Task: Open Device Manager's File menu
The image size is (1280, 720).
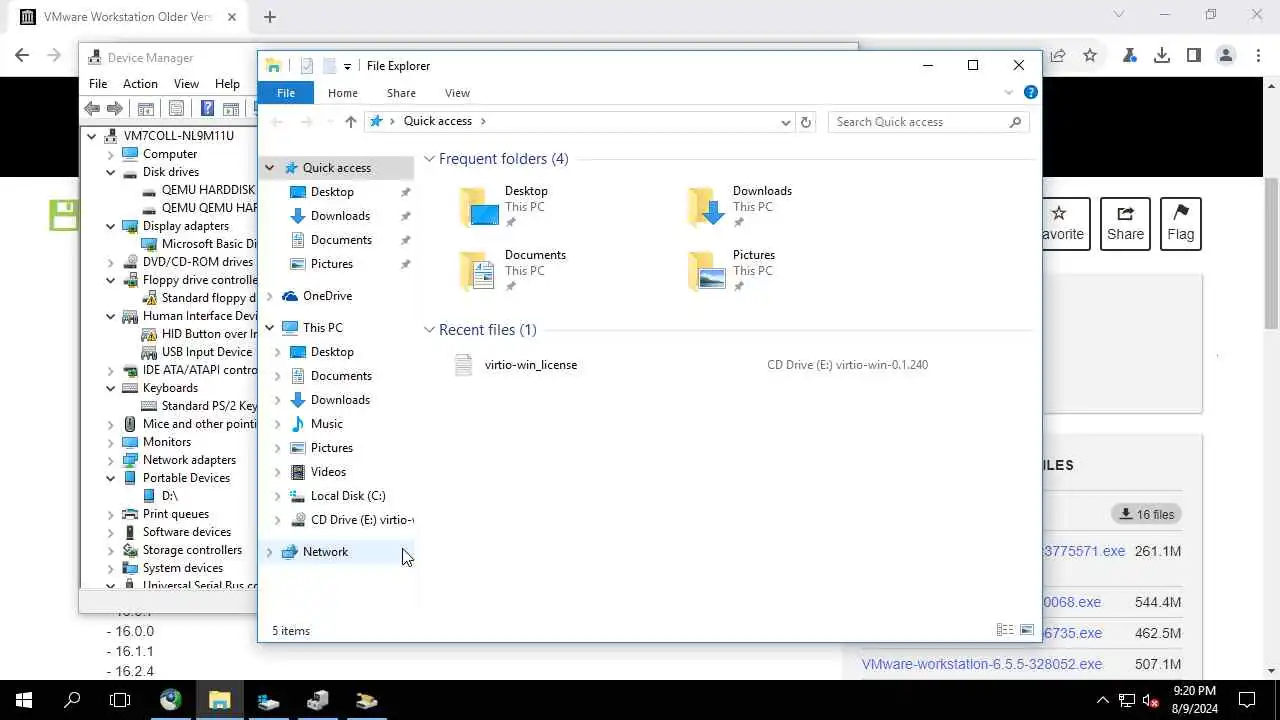Action: point(98,84)
